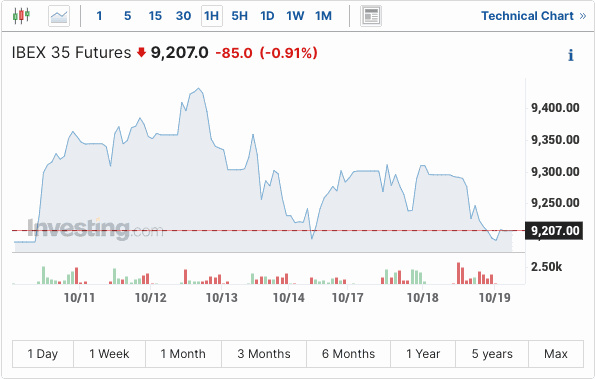Screen dimensions: 595x379
Task: Select the area chart type icon
Action: click(x=59, y=16)
